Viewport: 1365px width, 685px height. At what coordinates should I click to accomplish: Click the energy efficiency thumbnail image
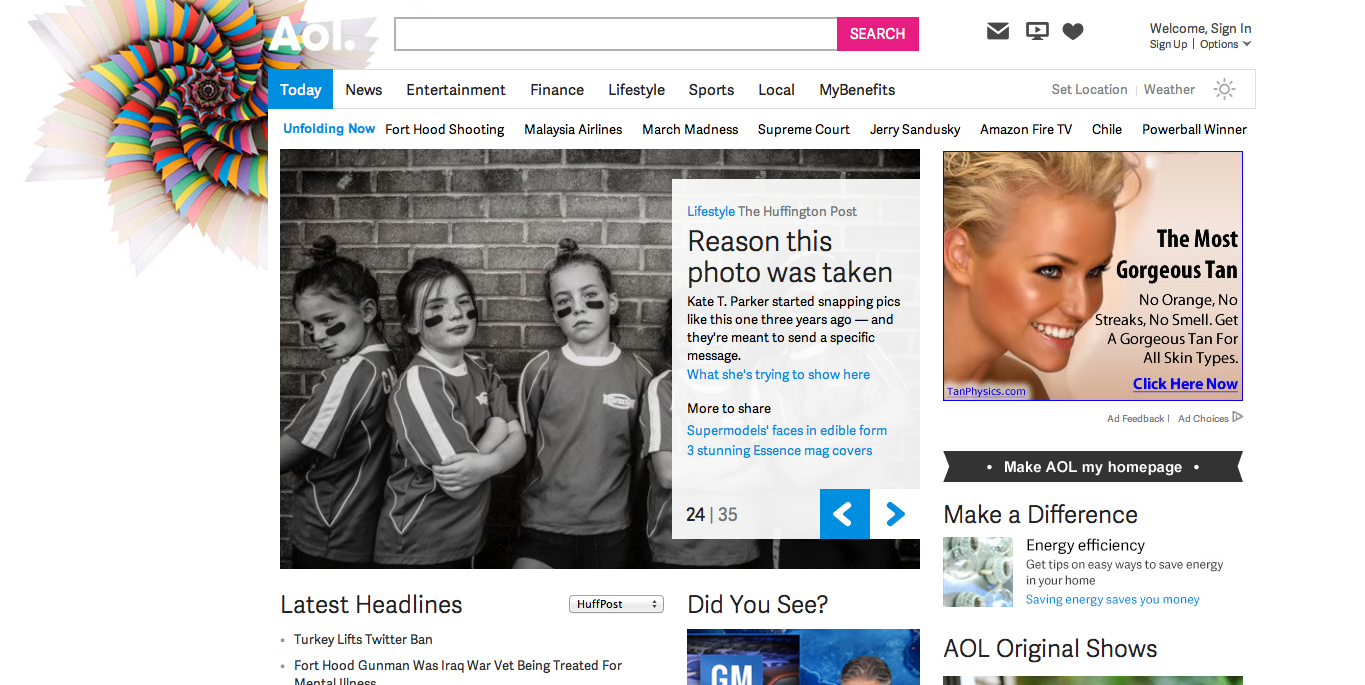(978, 572)
